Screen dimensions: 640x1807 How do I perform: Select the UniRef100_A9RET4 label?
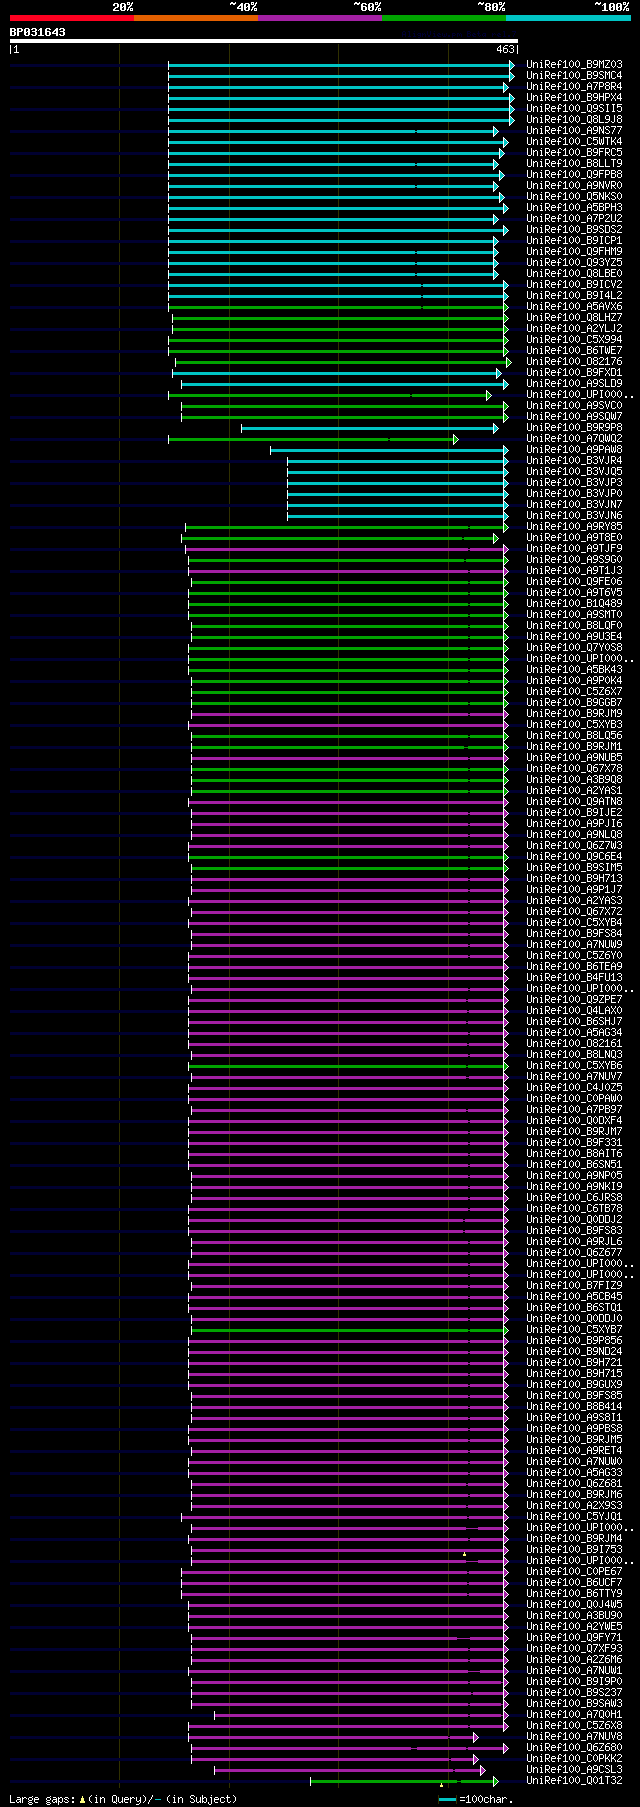[574, 1450]
